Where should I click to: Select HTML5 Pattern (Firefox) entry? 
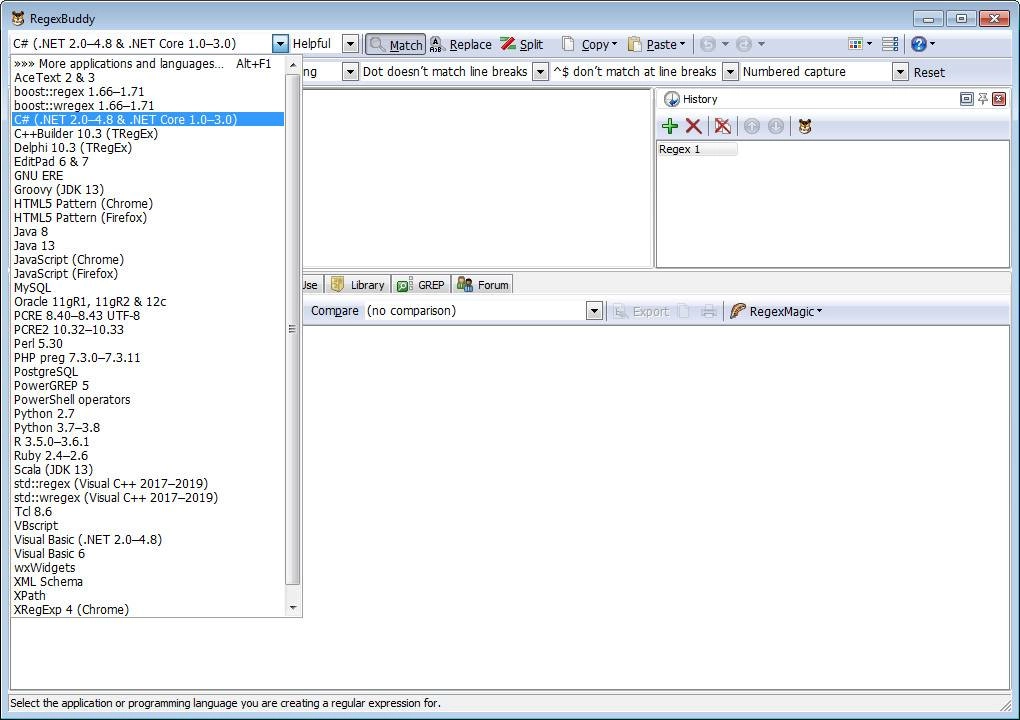[x=148, y=217]
